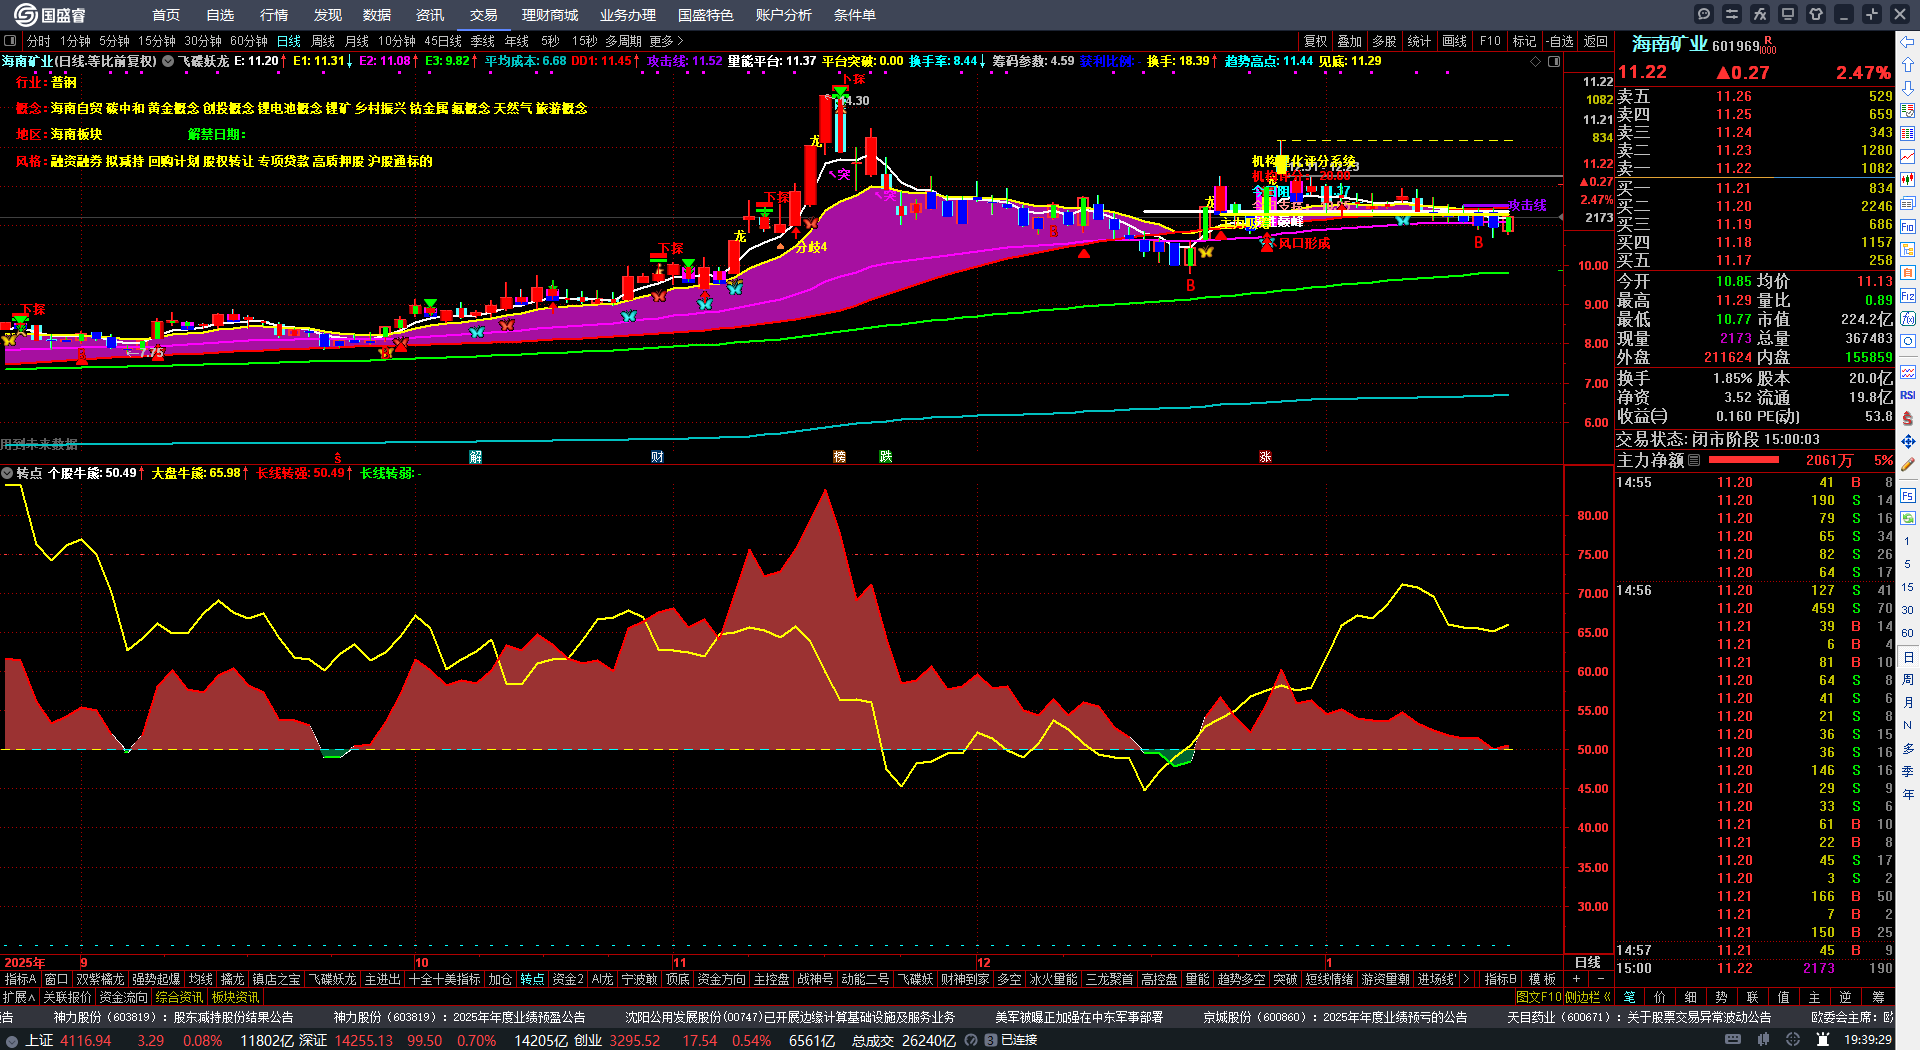
Task: Open 天目药业 股票交易异常波动 news link
Action: (1639, 1017)
